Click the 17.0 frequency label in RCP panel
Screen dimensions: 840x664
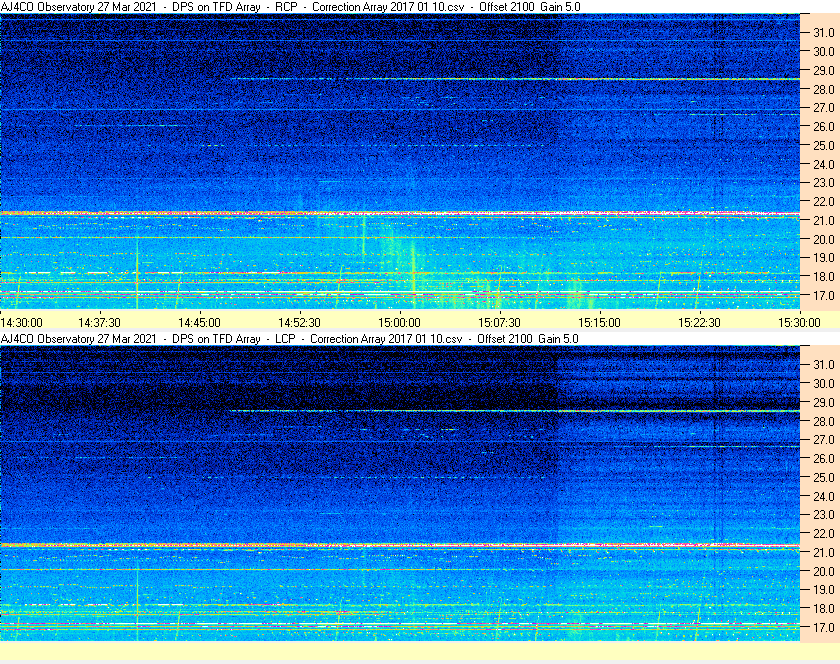(824, 295)
